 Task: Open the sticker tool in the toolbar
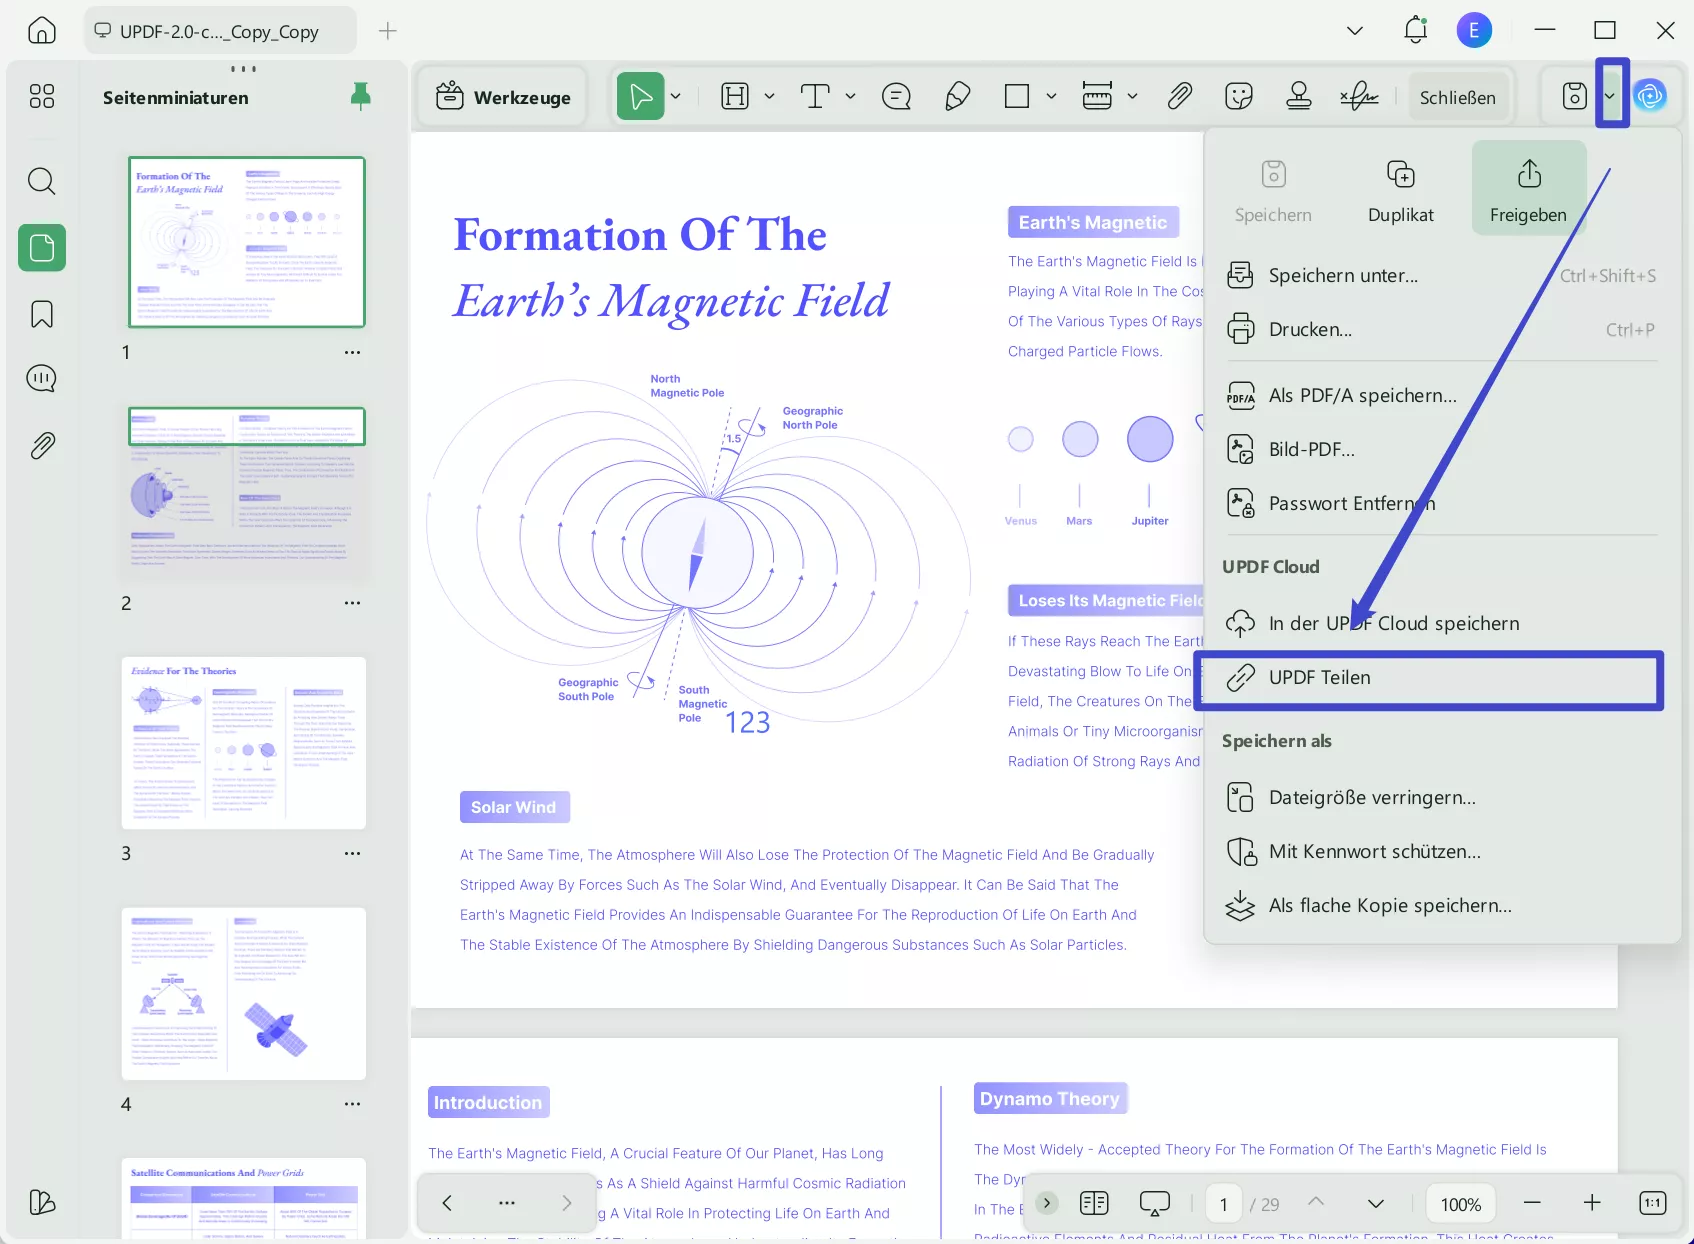1239,96
